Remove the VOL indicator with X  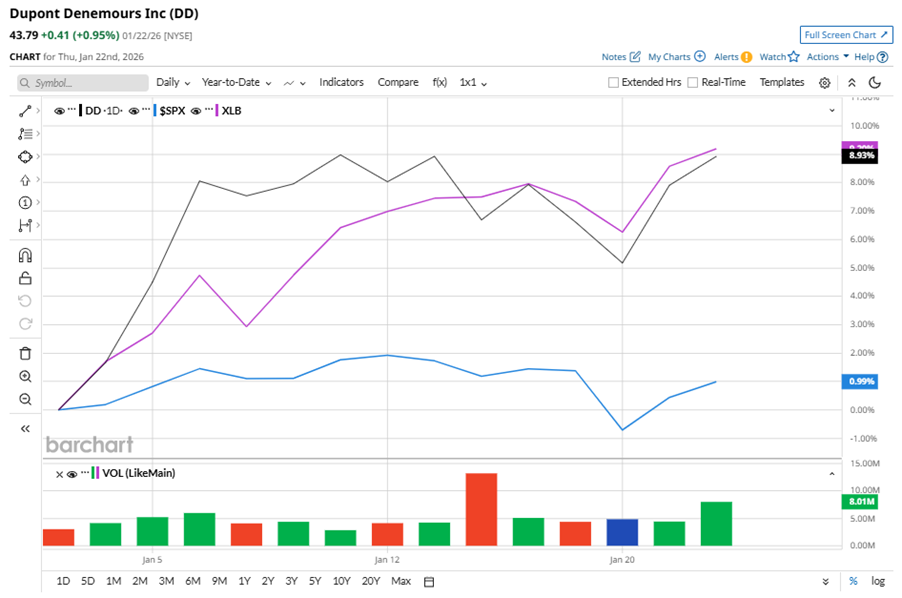pyautogui.click(x=59, y=474)
